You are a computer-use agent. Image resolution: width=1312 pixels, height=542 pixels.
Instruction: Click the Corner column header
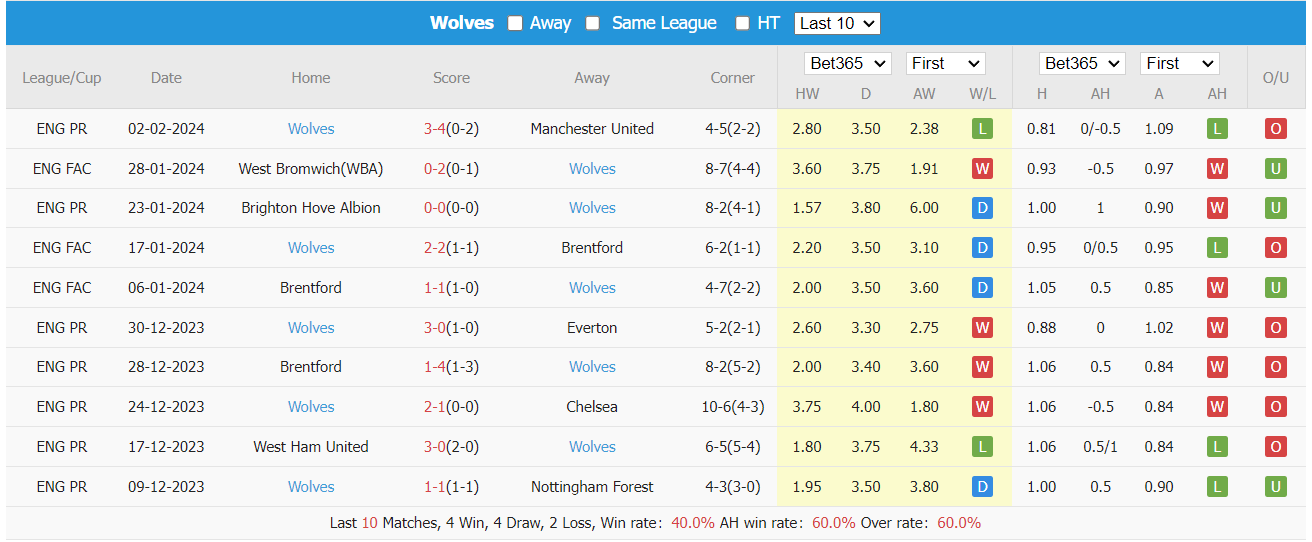click(733, 78)
